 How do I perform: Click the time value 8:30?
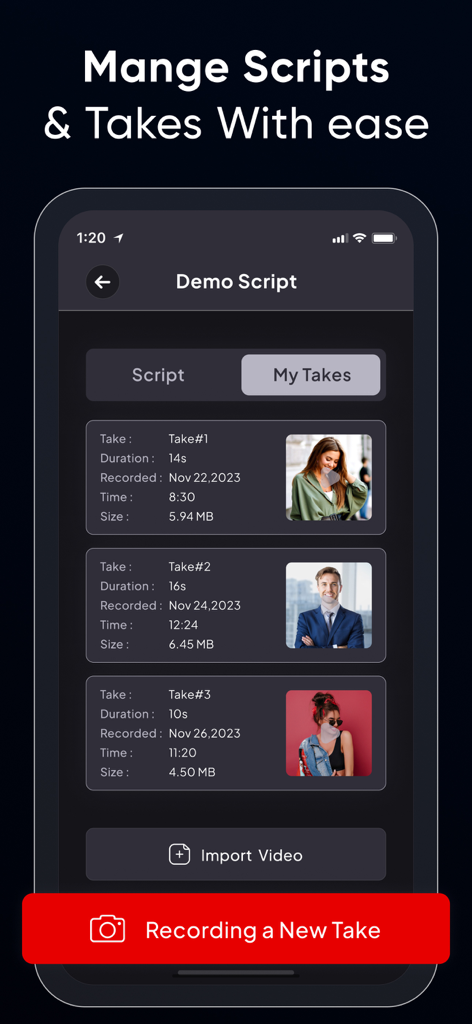(181, 498)
